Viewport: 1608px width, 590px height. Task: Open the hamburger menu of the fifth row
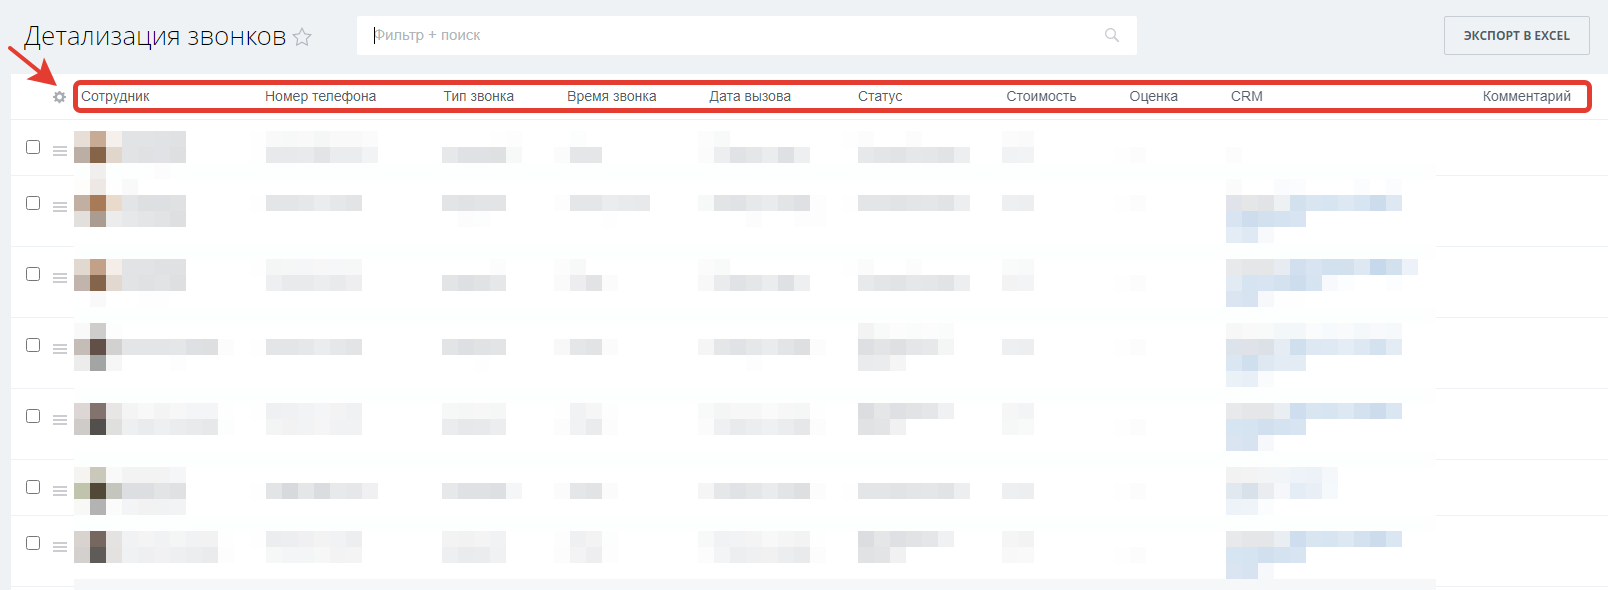(60, 420)
